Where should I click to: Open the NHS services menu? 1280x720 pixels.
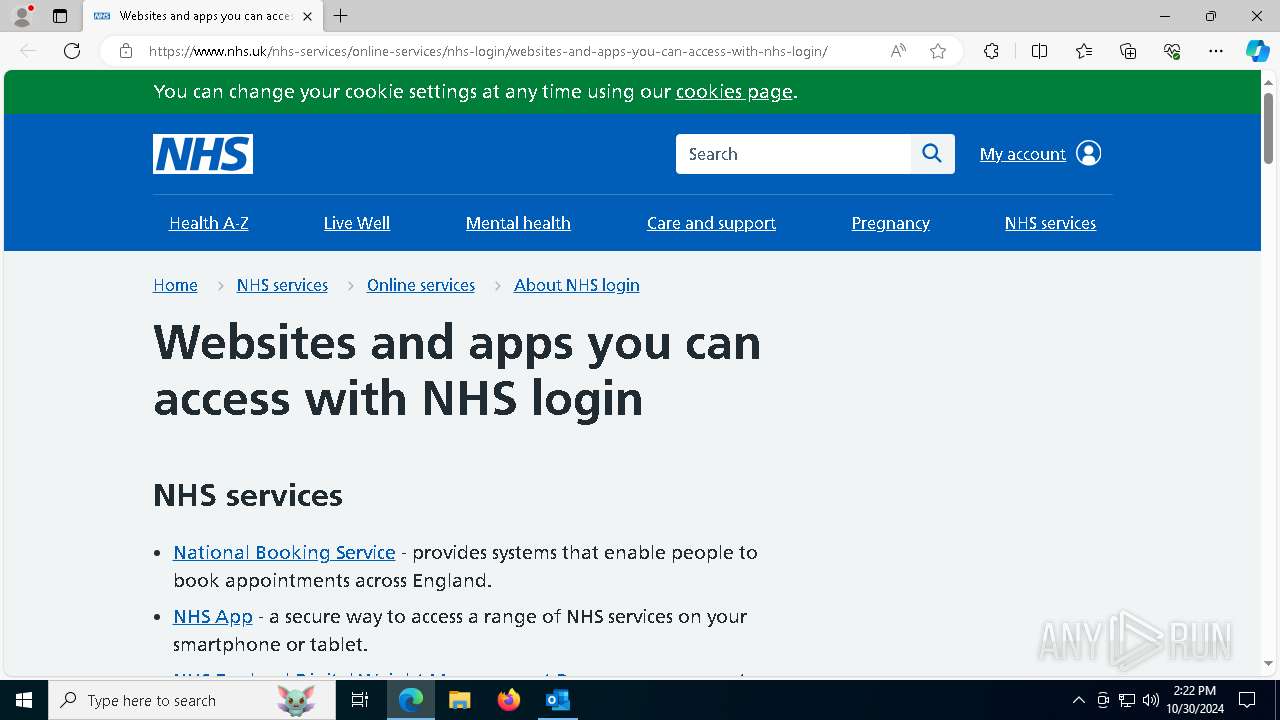click(1050, 223)
